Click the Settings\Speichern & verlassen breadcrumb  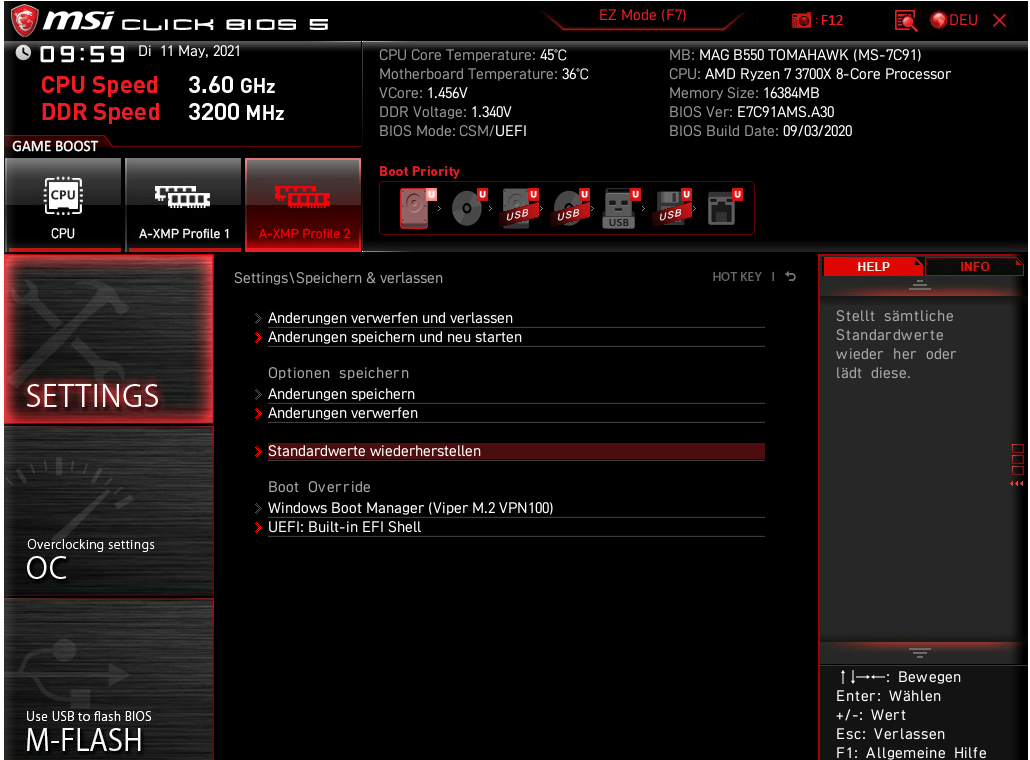point(338,278)
